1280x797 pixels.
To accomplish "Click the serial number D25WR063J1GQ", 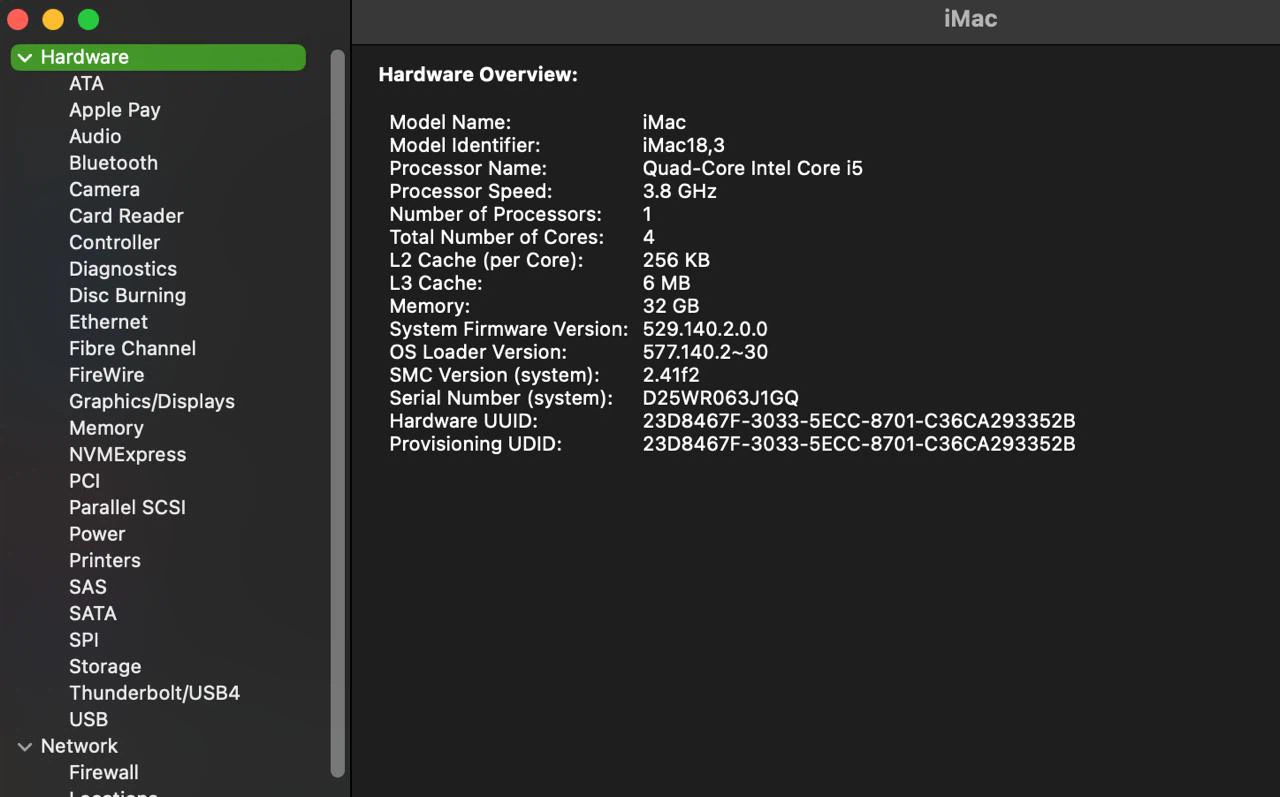I will [x=721, y=399].
